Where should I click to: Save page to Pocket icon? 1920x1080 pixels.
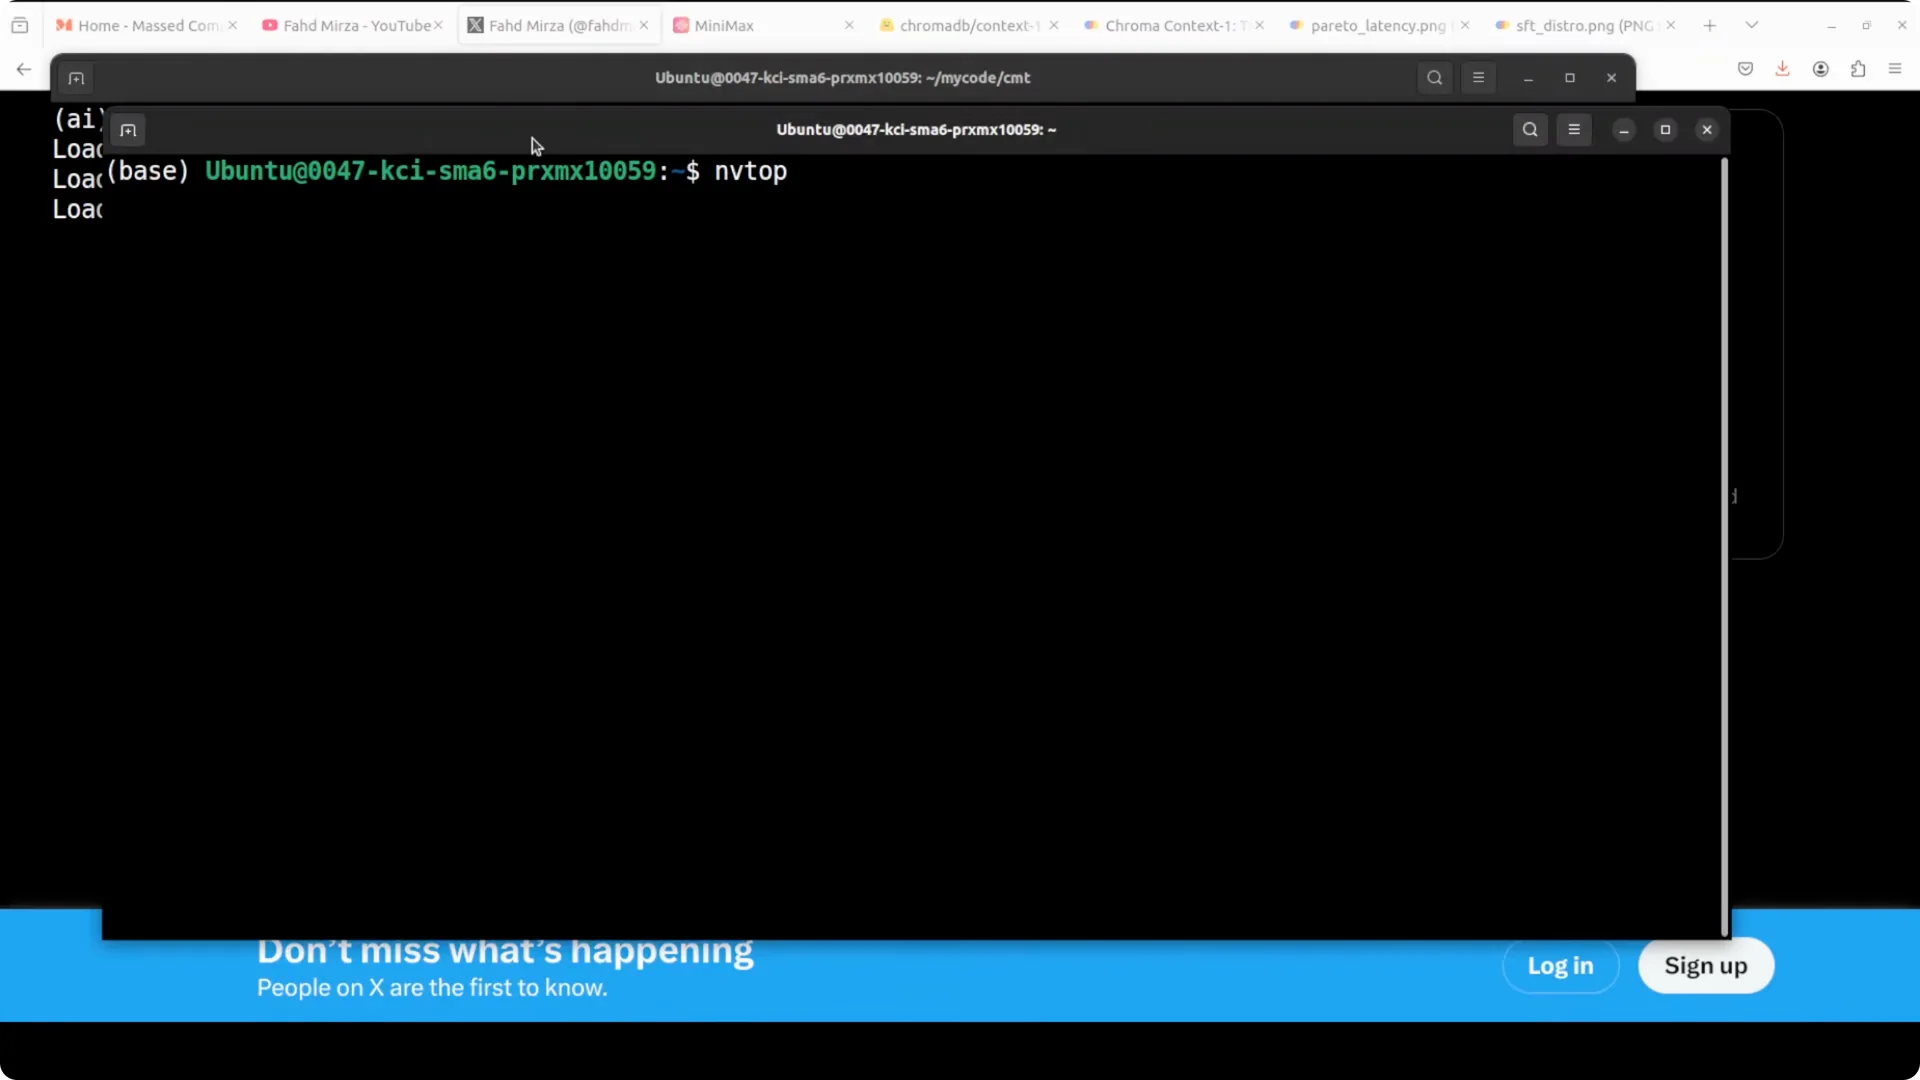(x=1745, y=69)
